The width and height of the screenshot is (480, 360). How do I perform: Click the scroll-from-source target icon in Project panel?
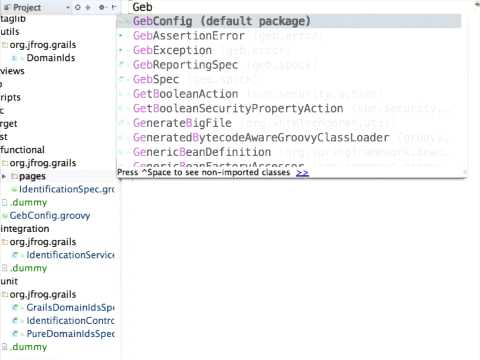(x=77, y=7)
